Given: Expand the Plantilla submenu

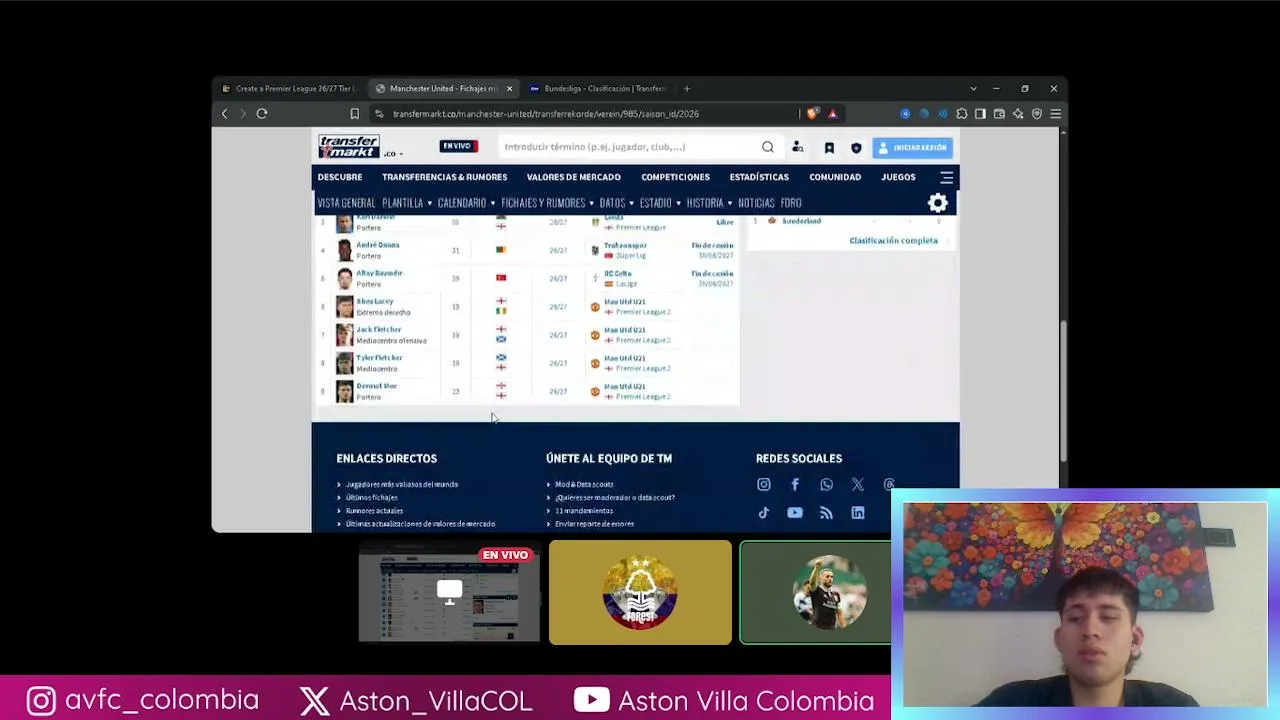Looking at the screenshot, I should pyautogui.click(x=429, y=204).
